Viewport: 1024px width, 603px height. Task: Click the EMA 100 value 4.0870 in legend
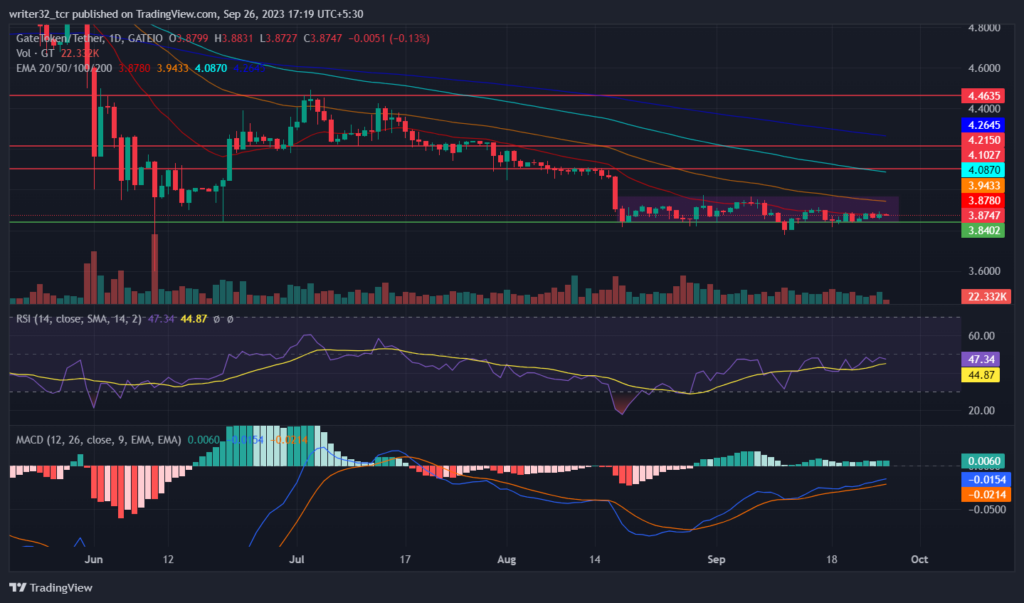211,68
